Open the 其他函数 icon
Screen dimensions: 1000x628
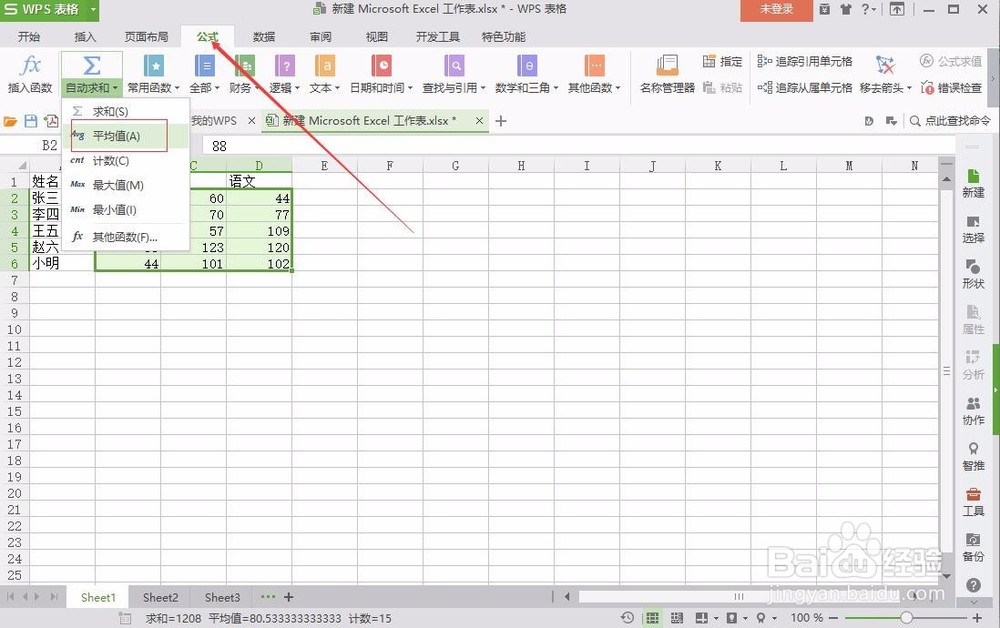click(x=594, y=66)
